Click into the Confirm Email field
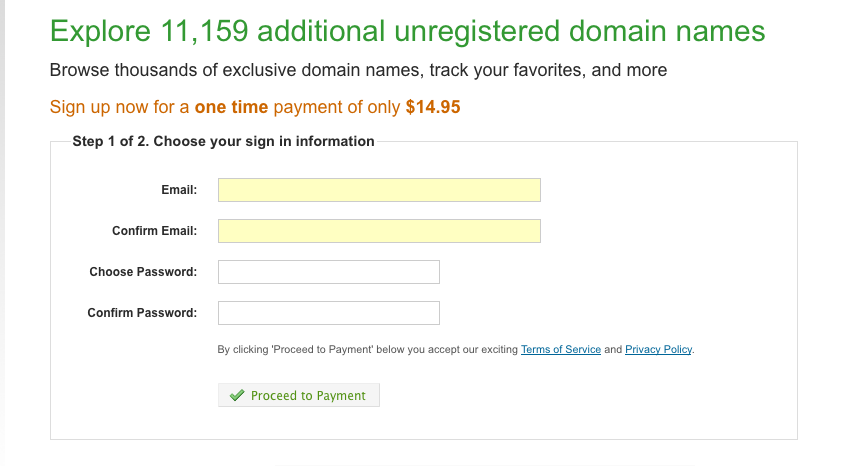The width and height of the screenshot is (845, 466). tap(379, 231)
